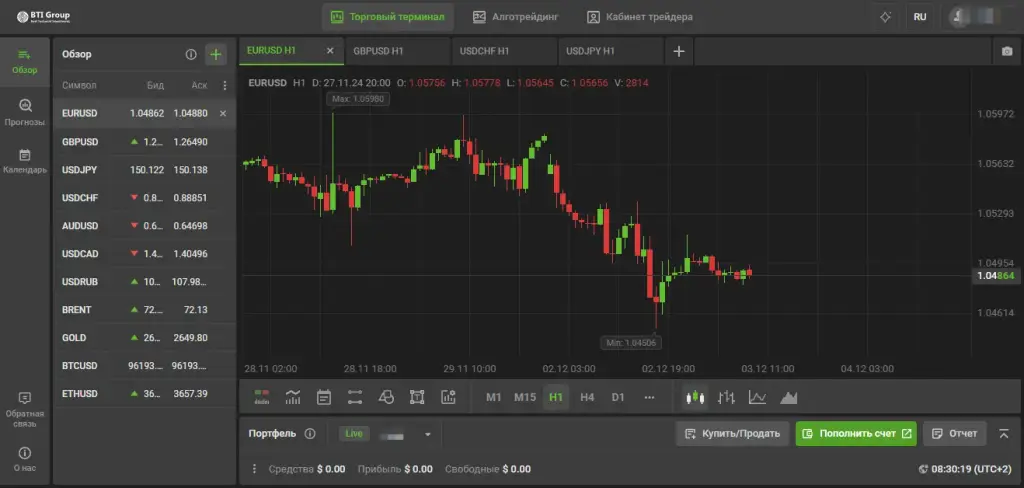The width and height of the screenshot is (1024, 488).
Task: Select the BRENT row in the symbol list
Action: [144, 310]
